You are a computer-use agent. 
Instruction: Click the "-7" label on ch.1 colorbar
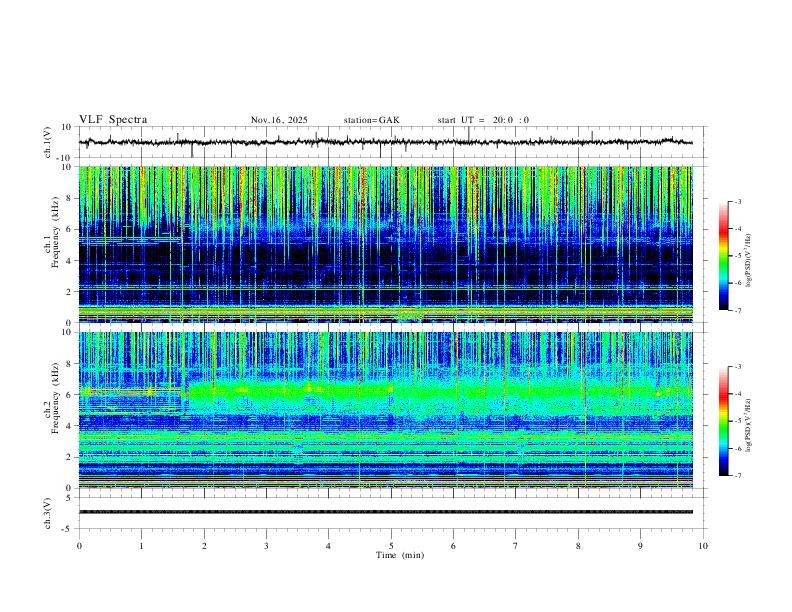tap(737, 310)
